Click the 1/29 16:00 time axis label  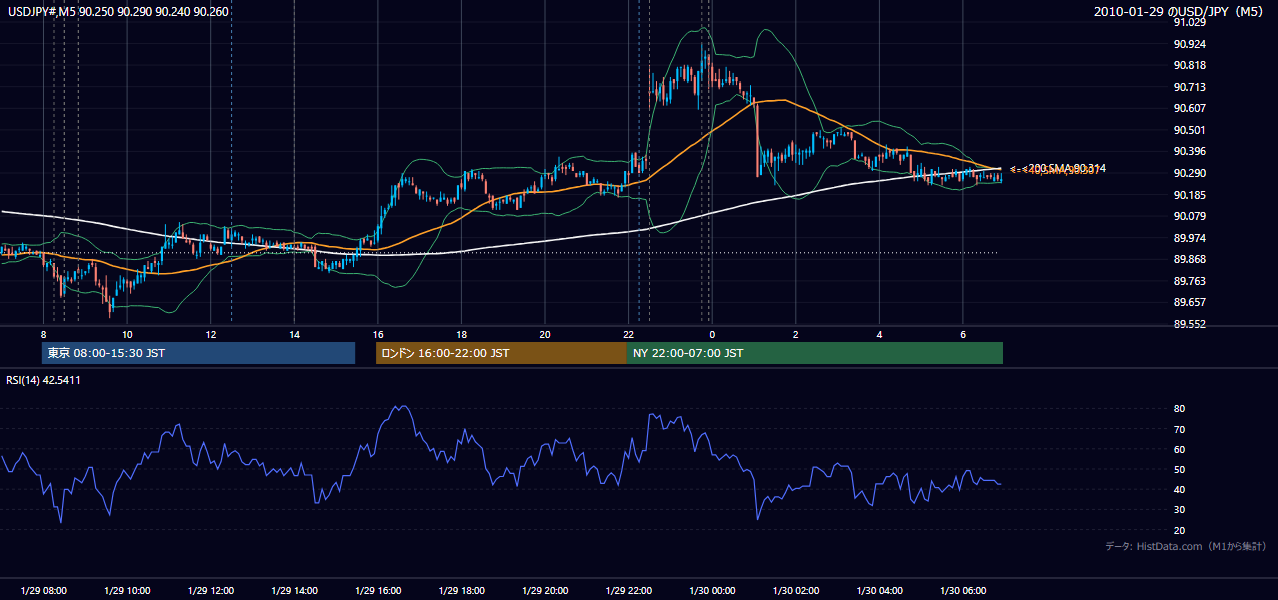[x=378, y=591]
